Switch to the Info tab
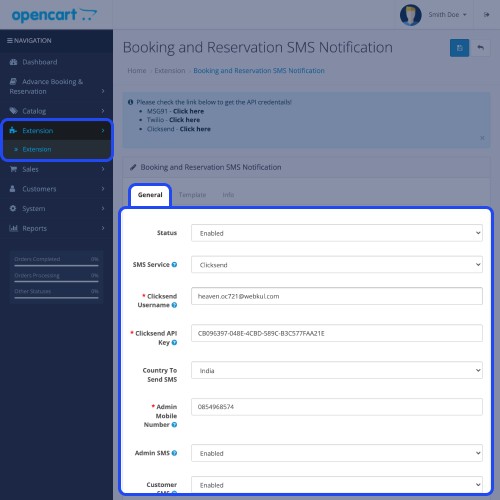 tap(228, 195)
